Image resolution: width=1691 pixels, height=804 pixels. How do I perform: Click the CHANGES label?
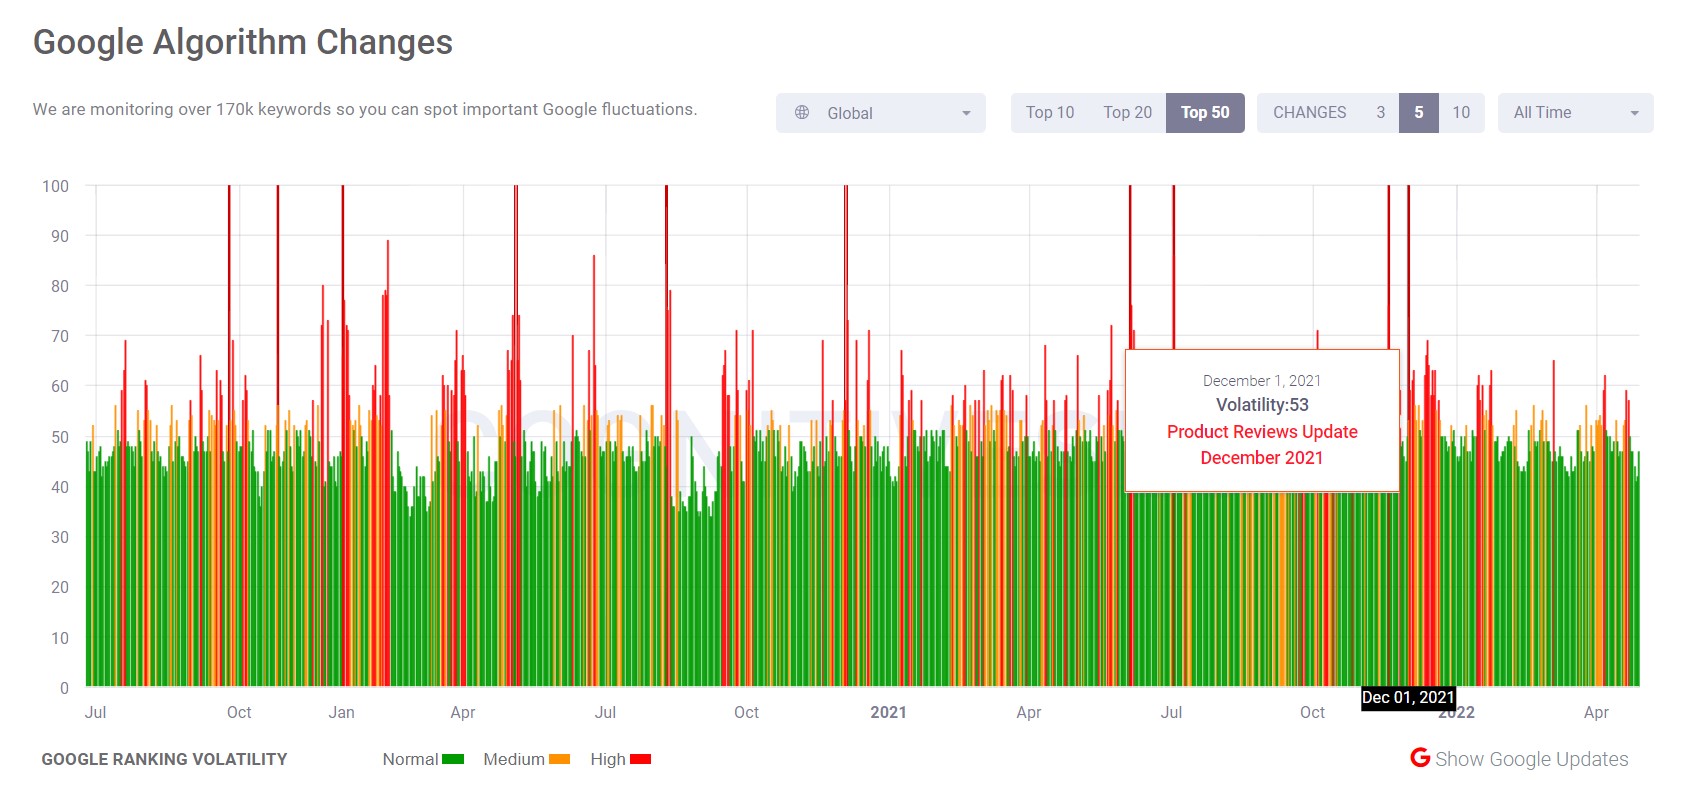[x=1309, y=113]
